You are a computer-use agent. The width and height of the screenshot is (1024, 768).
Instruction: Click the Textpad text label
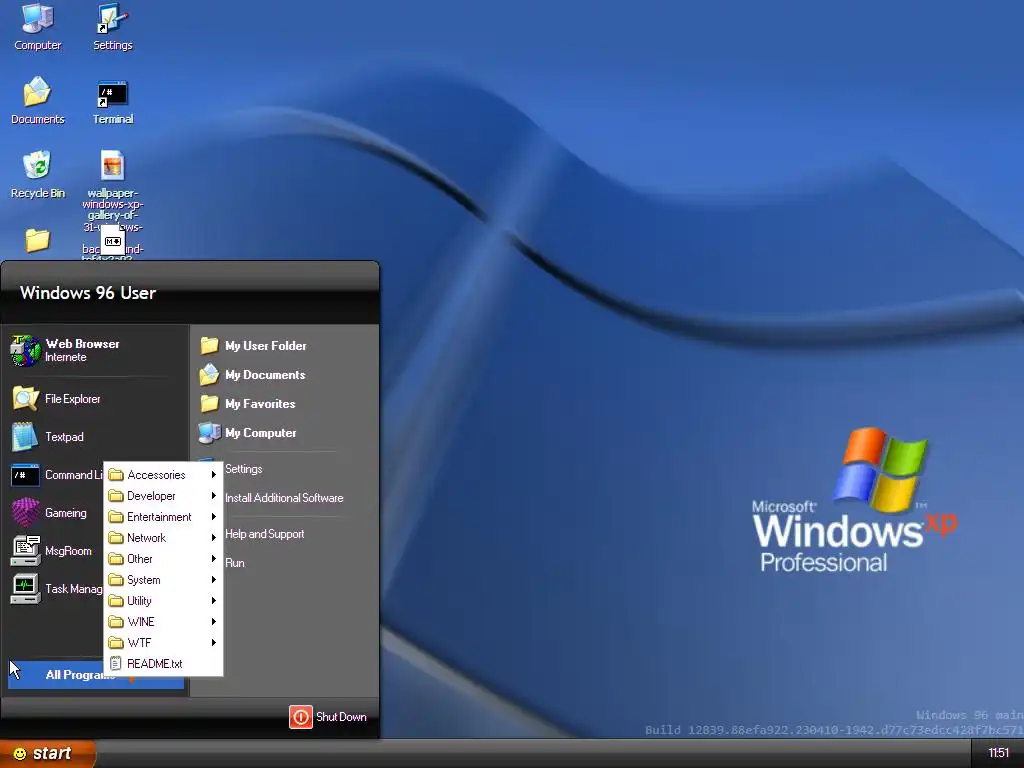tap(64, 436)
